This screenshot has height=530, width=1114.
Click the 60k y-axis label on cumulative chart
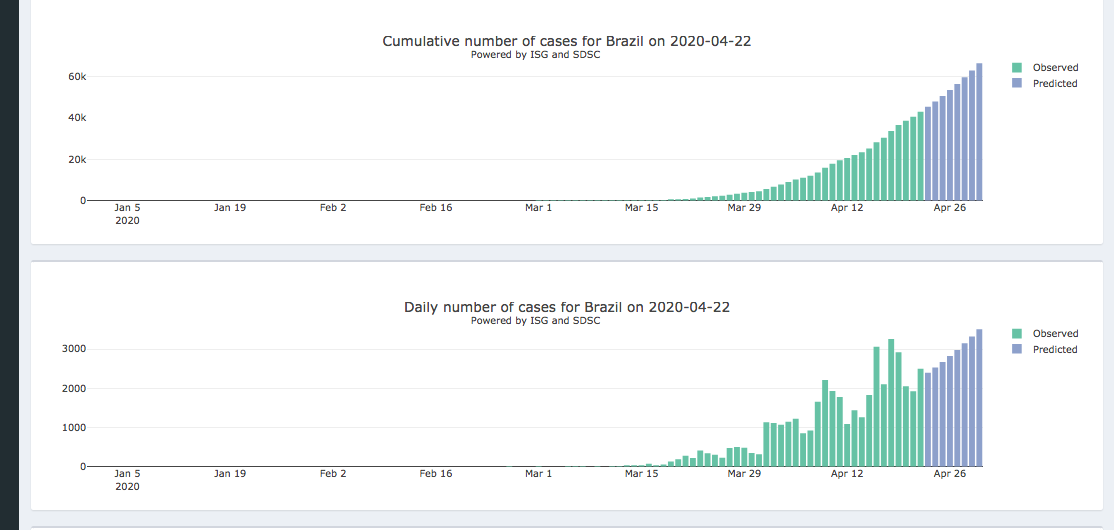click(x=77, y=77)
